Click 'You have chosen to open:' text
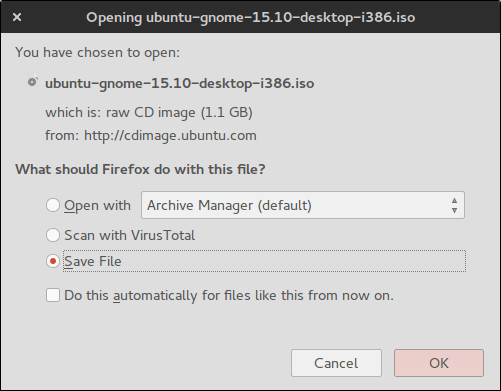Image resolution: width=501 pixels, height=391 pixels. click(x=98, y=53)
